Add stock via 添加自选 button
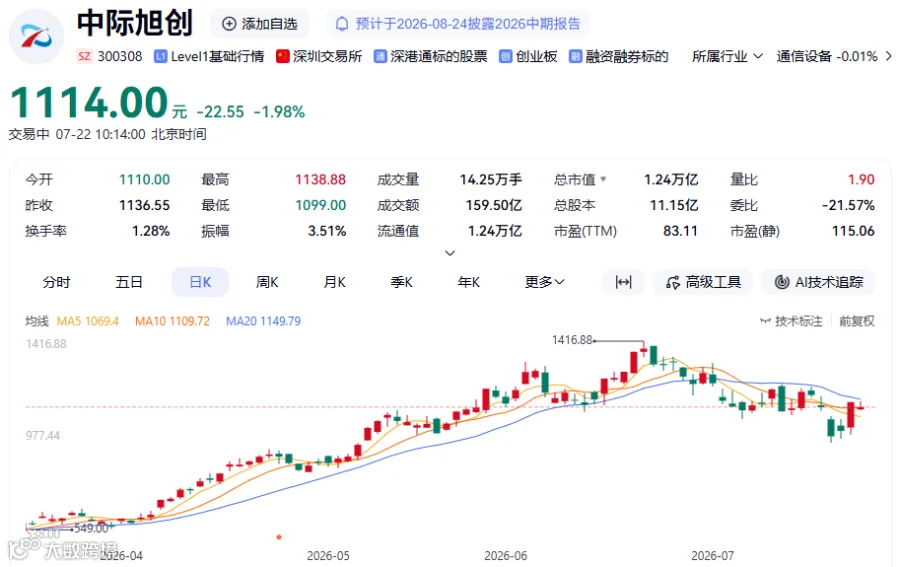Viewport: 900px width, 567px height. 259,24
